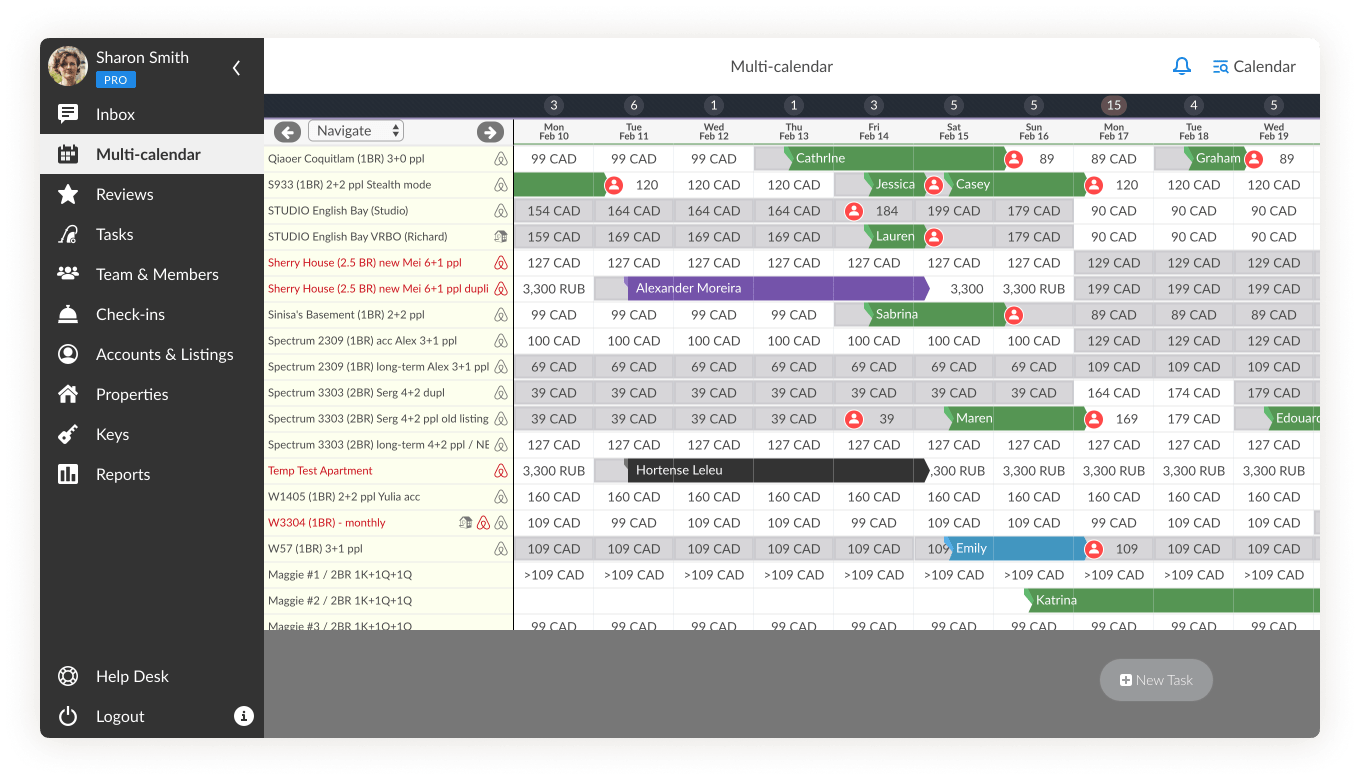
Task: Go to Reviews
Action: (x=152, y=194)
